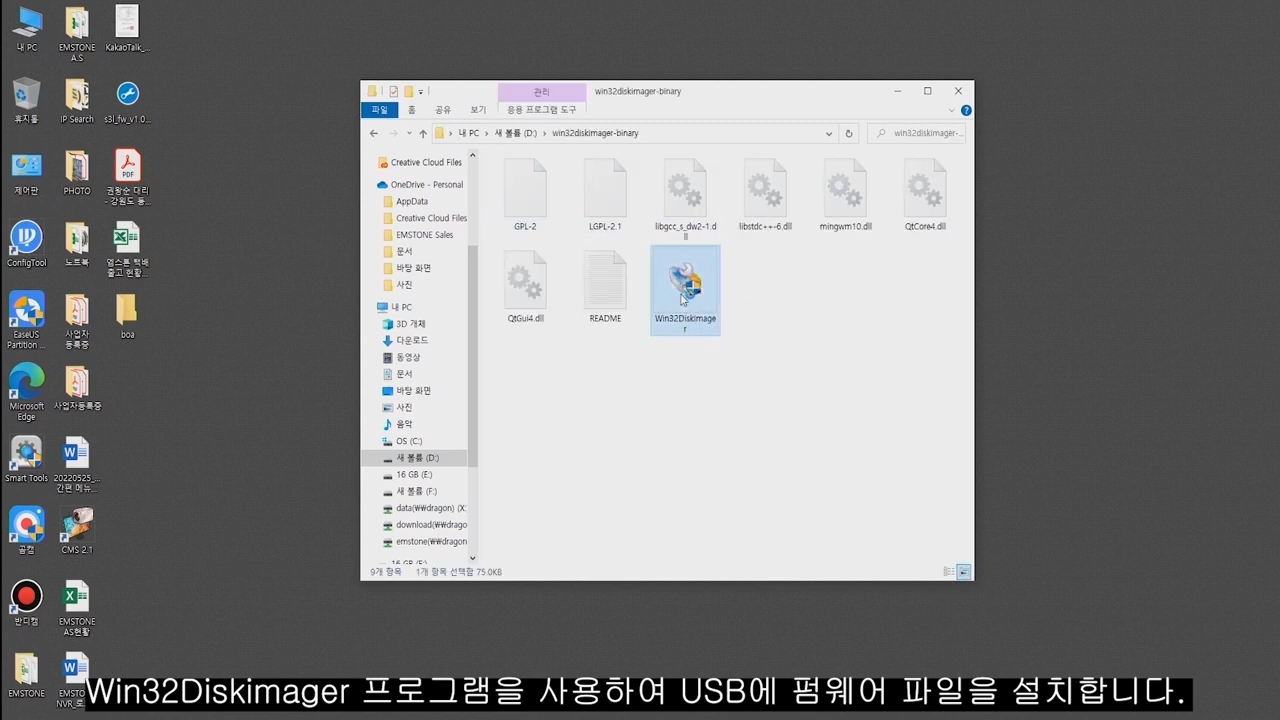The width and height of the screenshot is (1280, 720).
Task: Select the Win32DiskImager application file
Action: click(x=685, y=290)
